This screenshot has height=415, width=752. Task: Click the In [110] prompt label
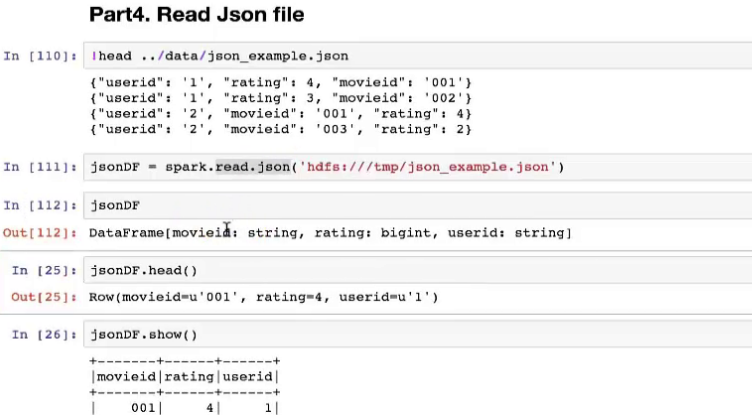click(40, 56)
